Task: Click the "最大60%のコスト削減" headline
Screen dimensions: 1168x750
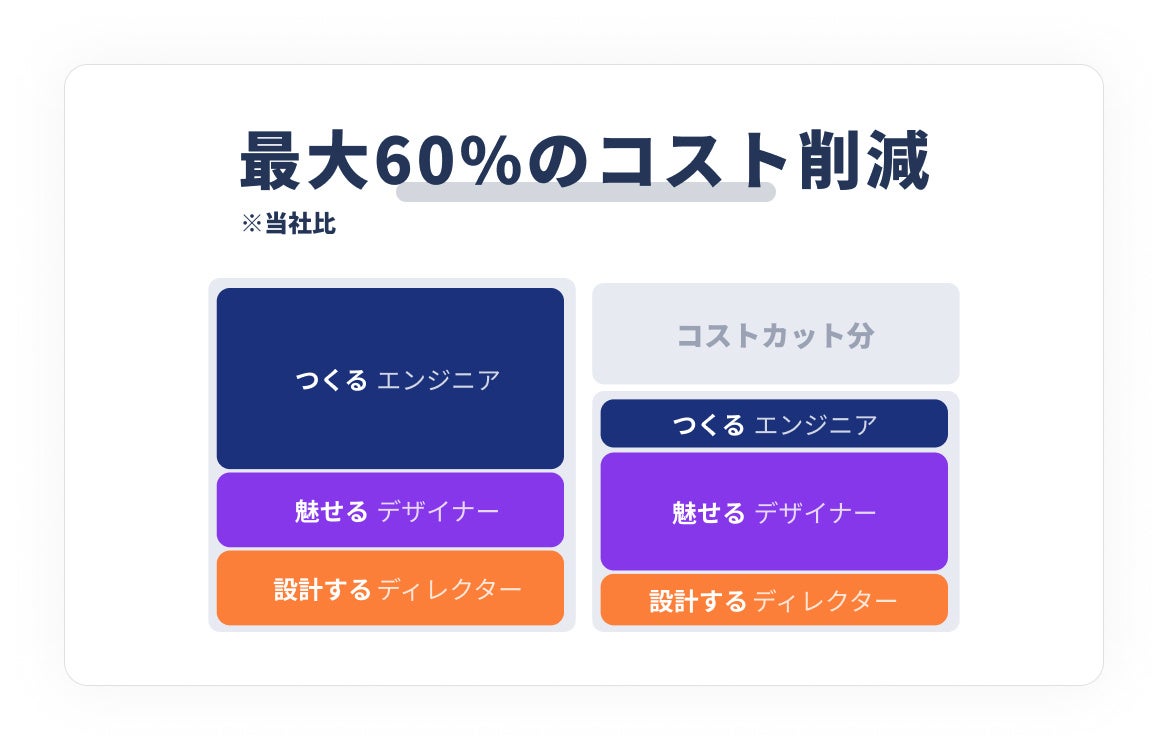Action: click(585, 160)
